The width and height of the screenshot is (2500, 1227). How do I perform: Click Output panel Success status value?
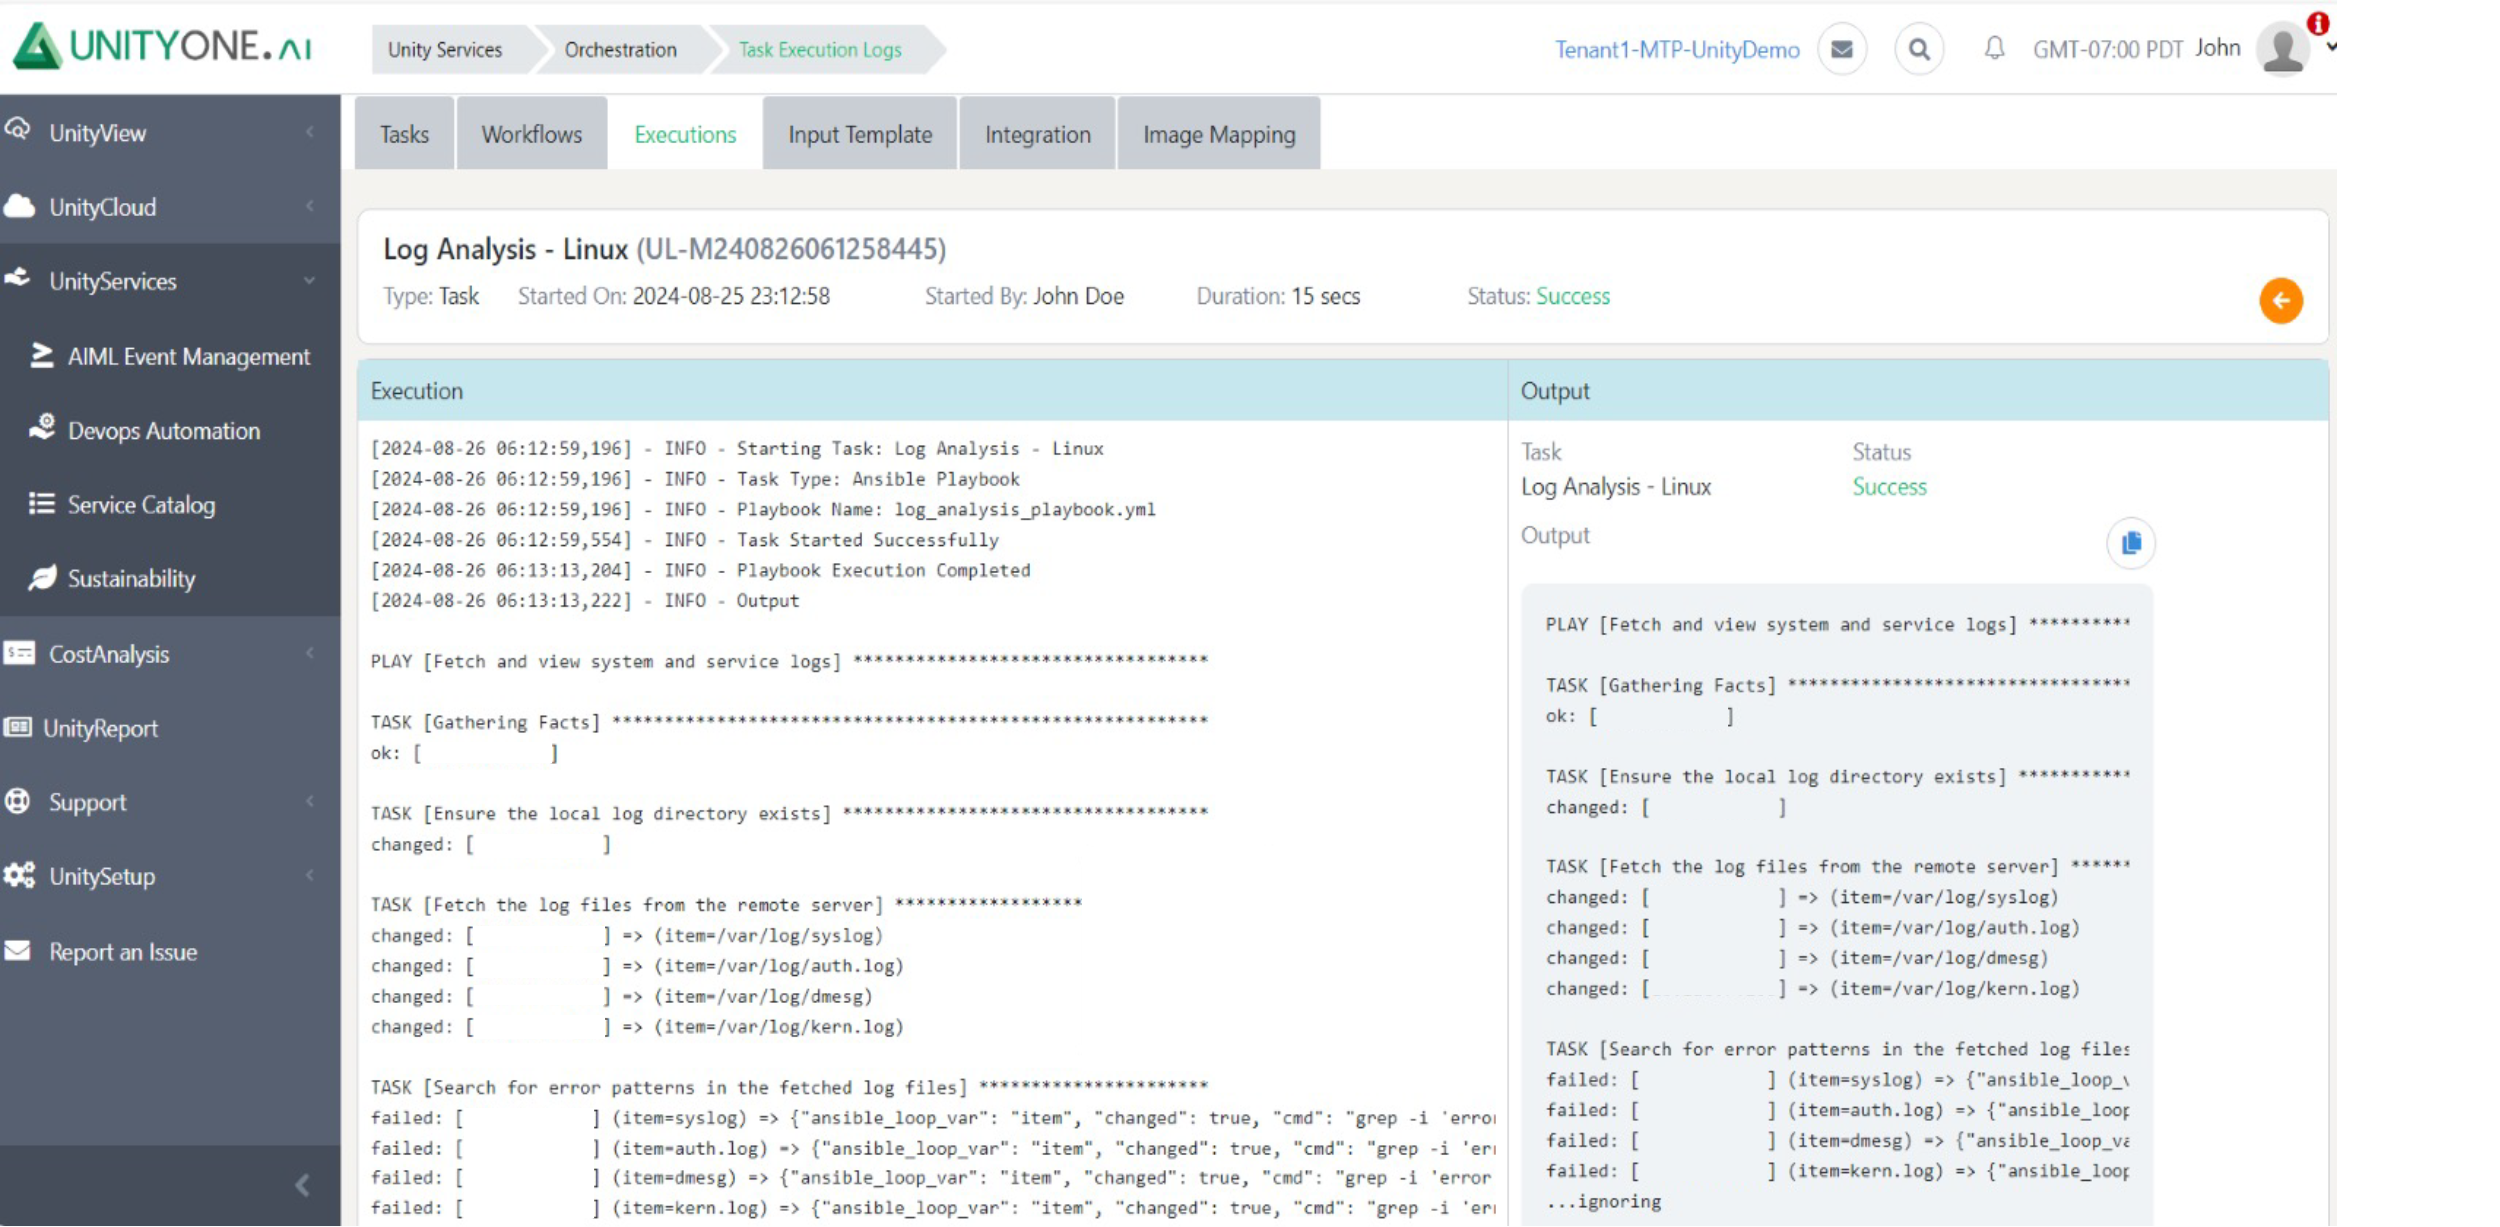pos(1888,486)
